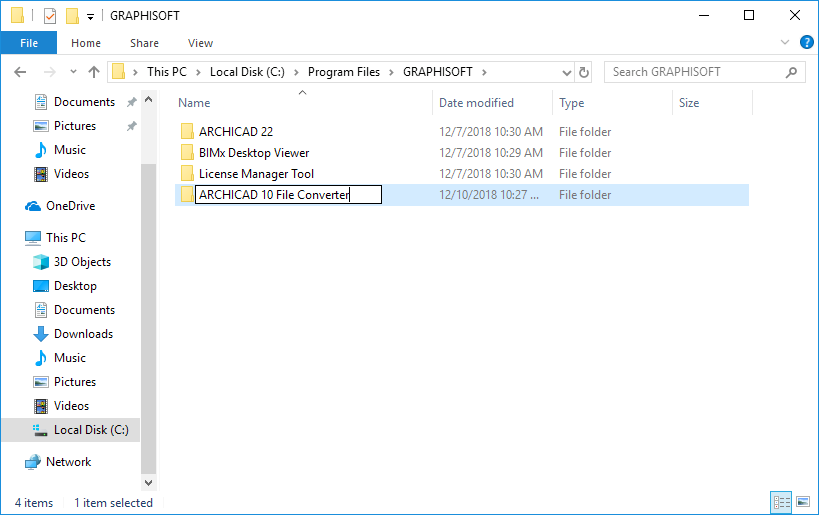This screenshot has height=515, width=819.
Task: Open the File menu
Action: click(29, 43)
